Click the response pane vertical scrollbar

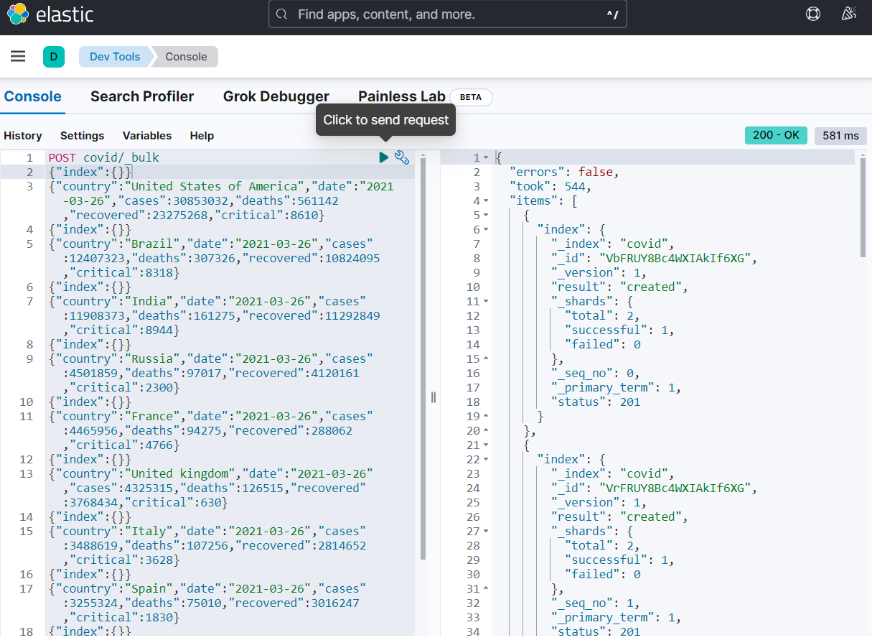click(863, 206)
